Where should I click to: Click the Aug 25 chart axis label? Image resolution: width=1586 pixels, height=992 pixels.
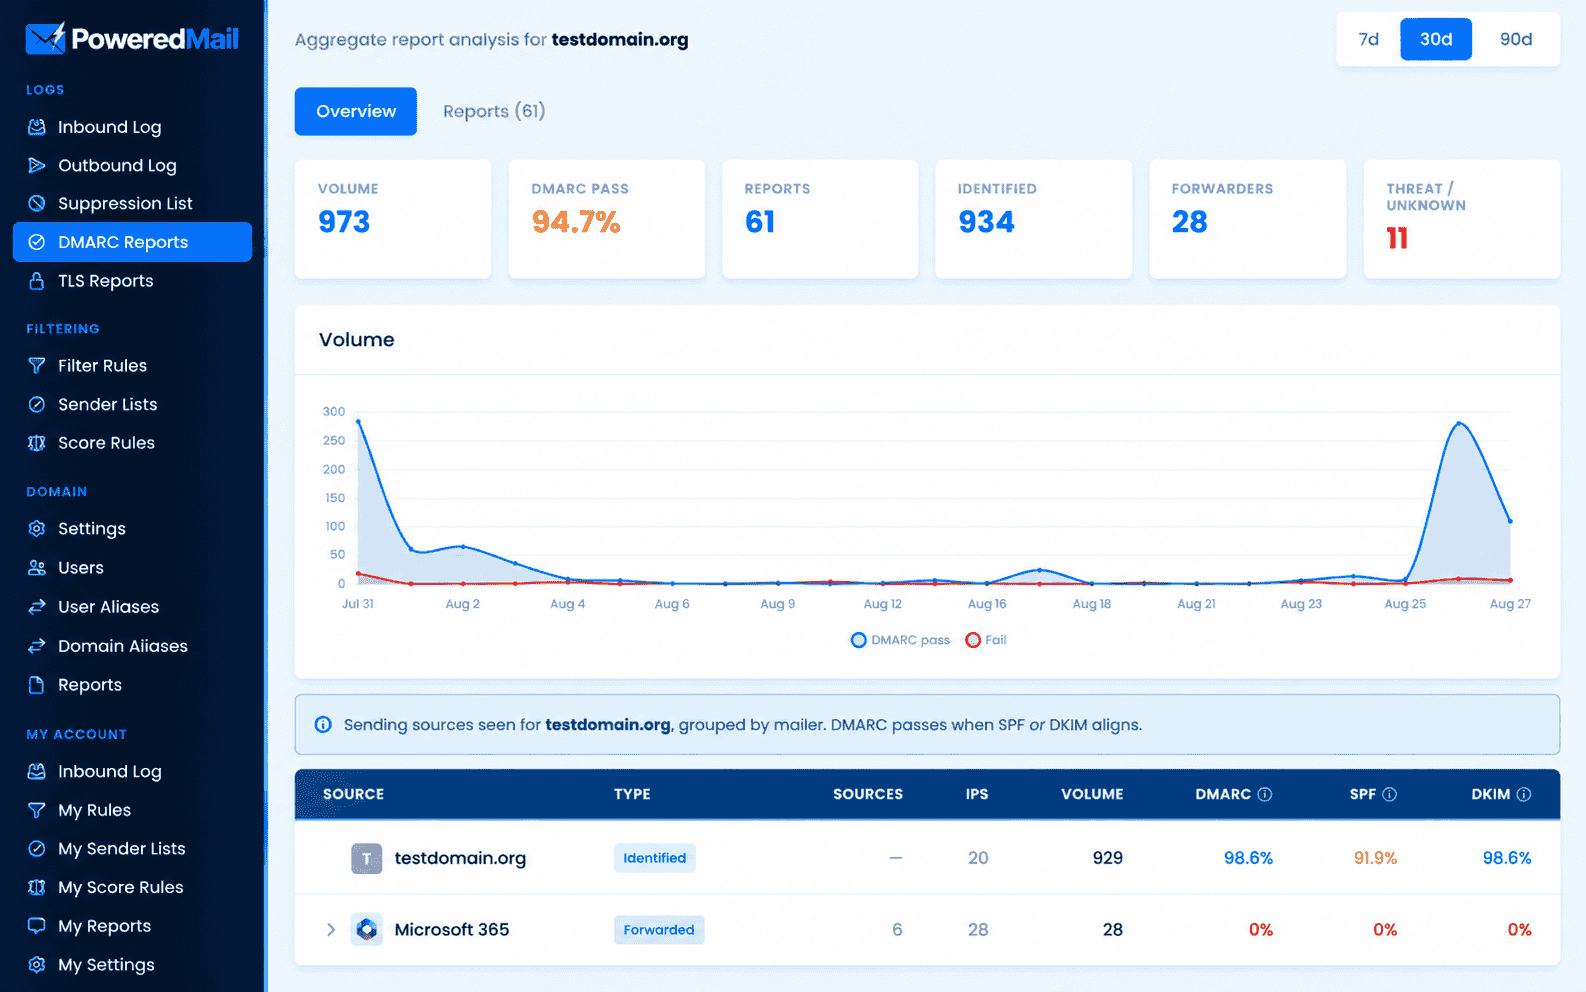click(x=1405, y=604)
